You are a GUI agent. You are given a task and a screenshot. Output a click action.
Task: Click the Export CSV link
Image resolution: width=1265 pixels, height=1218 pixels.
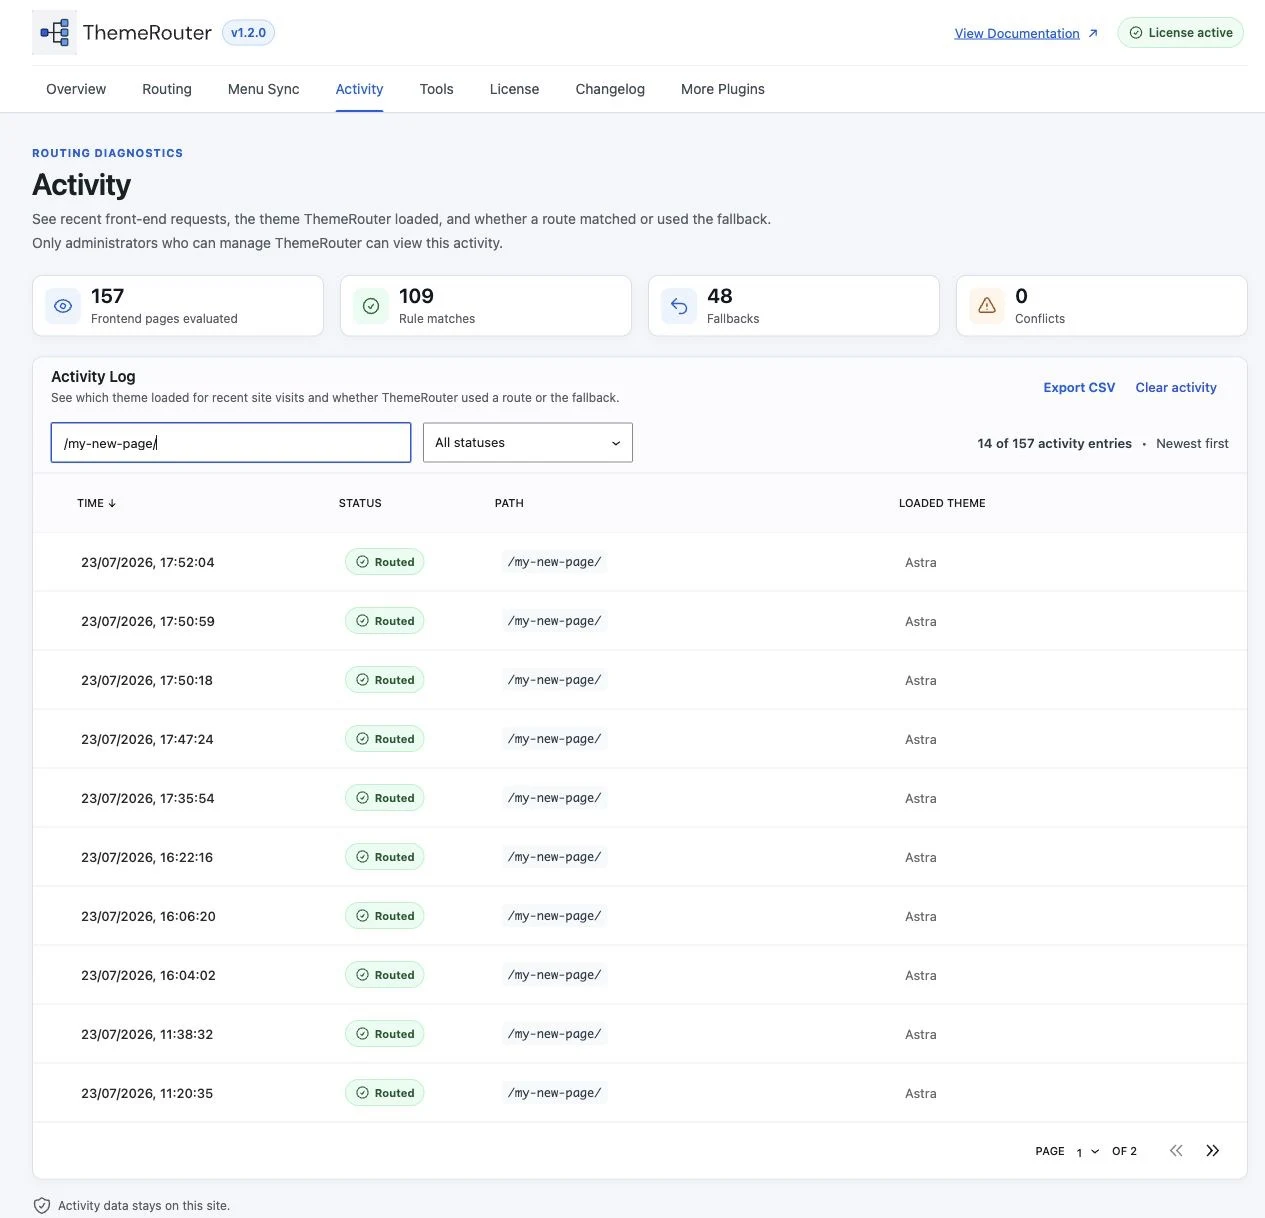click(1079, 388)
